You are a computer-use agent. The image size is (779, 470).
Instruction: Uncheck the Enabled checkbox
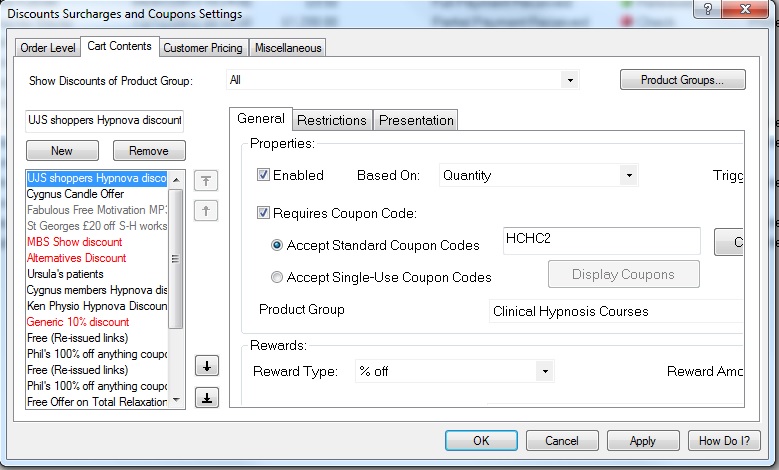(264, 175)
